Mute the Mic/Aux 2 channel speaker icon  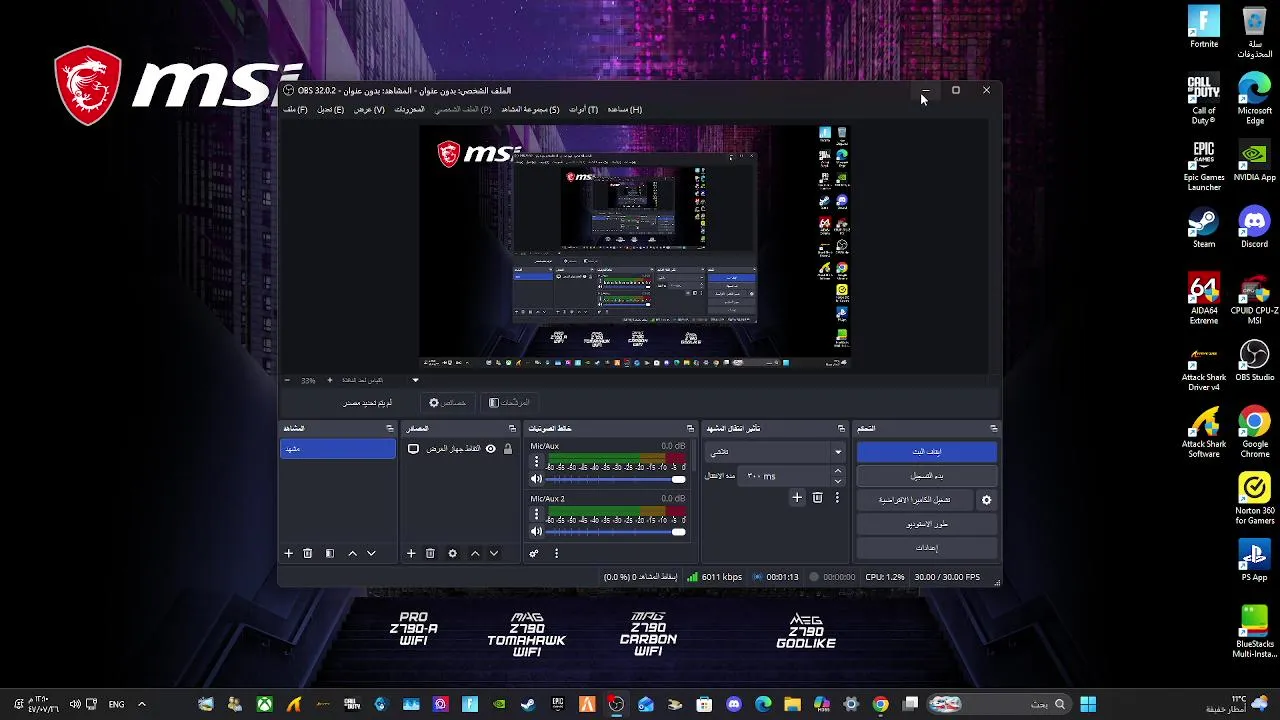pyautogui.click(x=536, y=531)
